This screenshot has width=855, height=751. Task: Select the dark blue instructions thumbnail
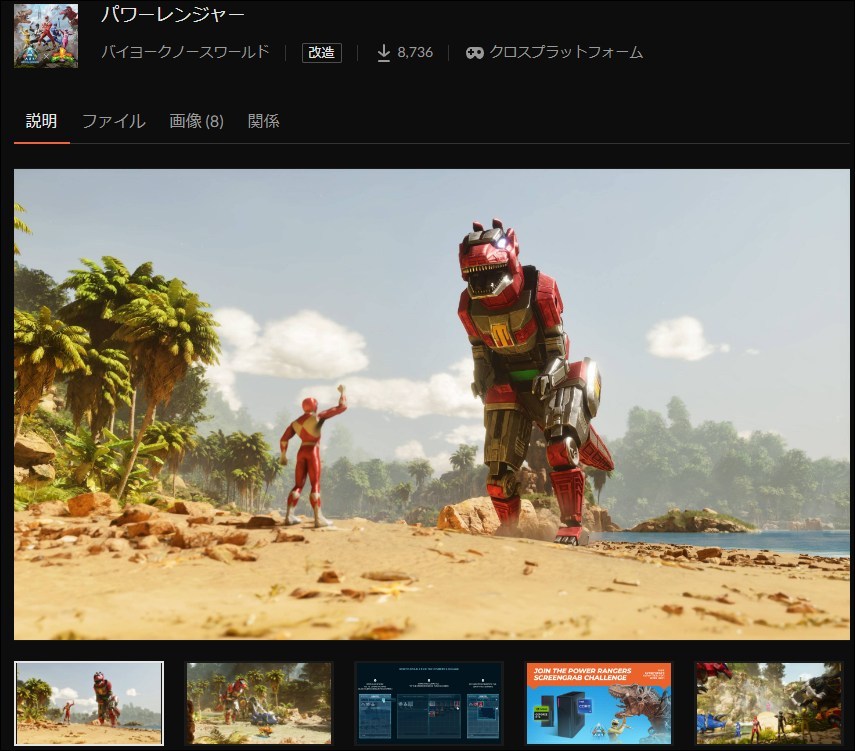click(x=429, y=703)
